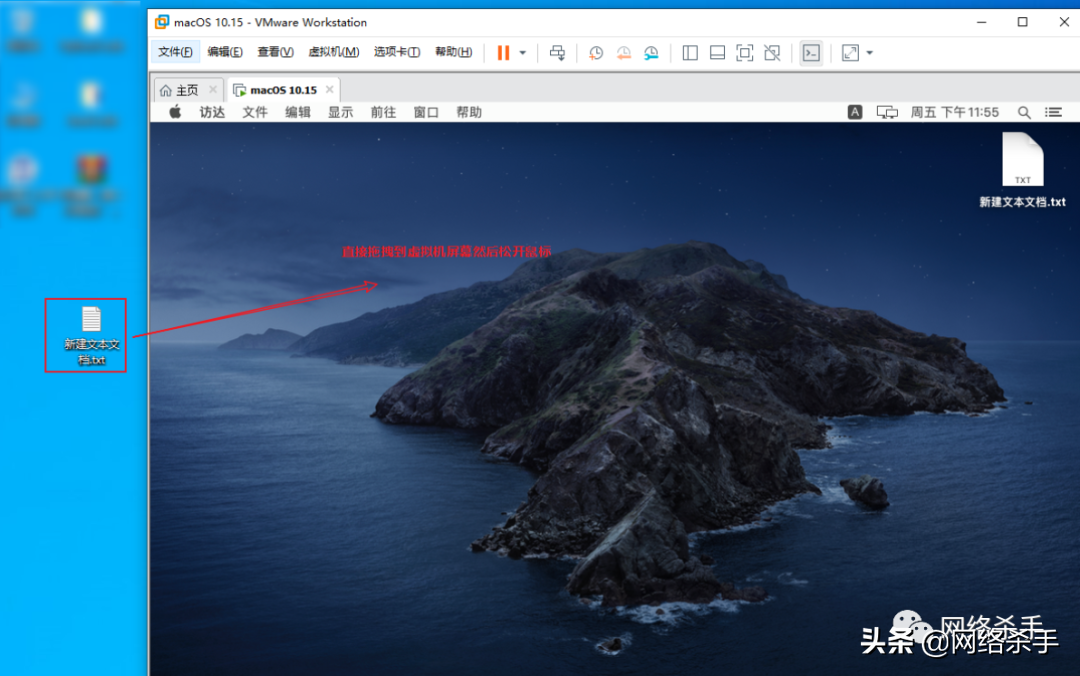
Task: Open the 文件(F) menu in VMware
Action: 175,52
